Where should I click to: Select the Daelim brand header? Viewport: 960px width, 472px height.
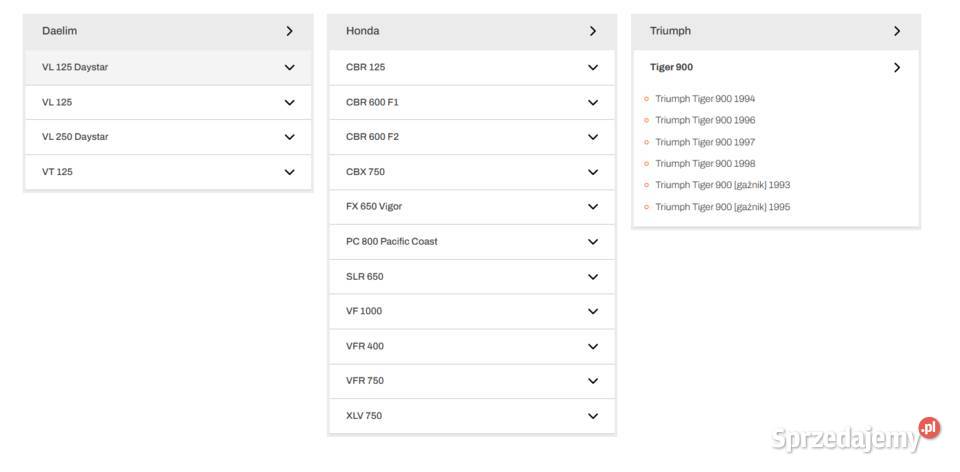[168, 31]
